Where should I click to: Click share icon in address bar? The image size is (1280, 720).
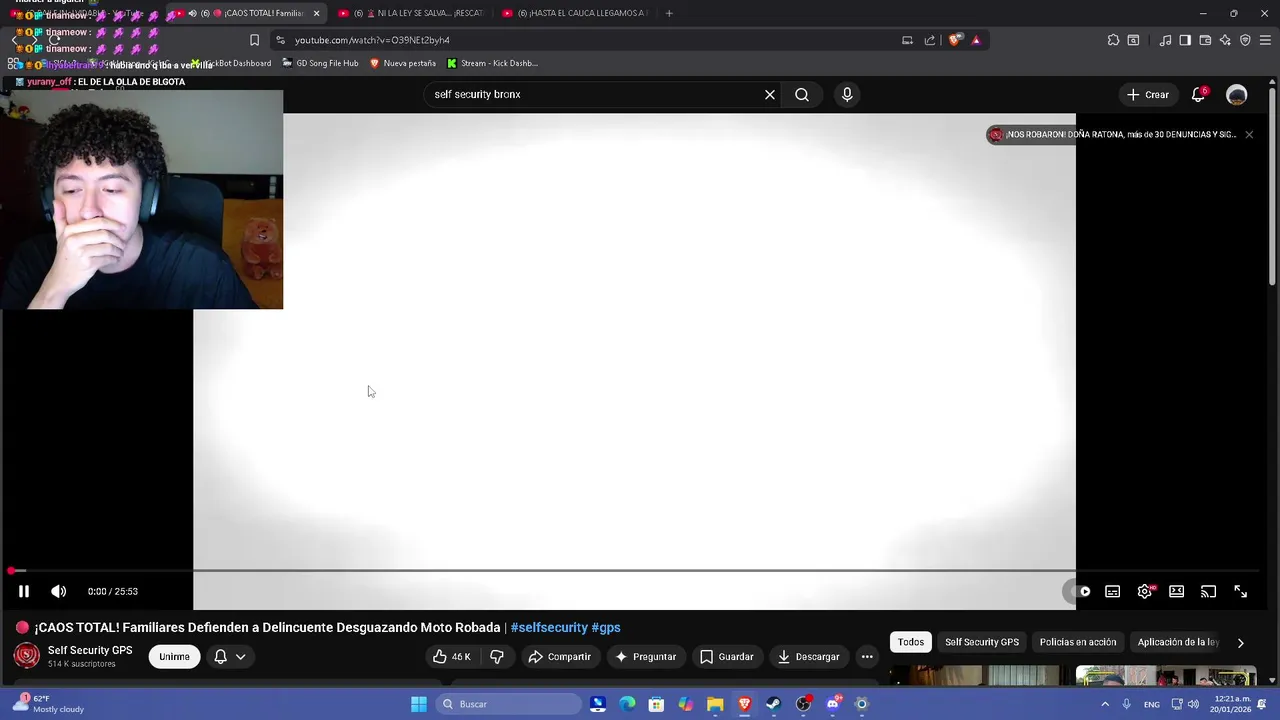coord(929,40)
